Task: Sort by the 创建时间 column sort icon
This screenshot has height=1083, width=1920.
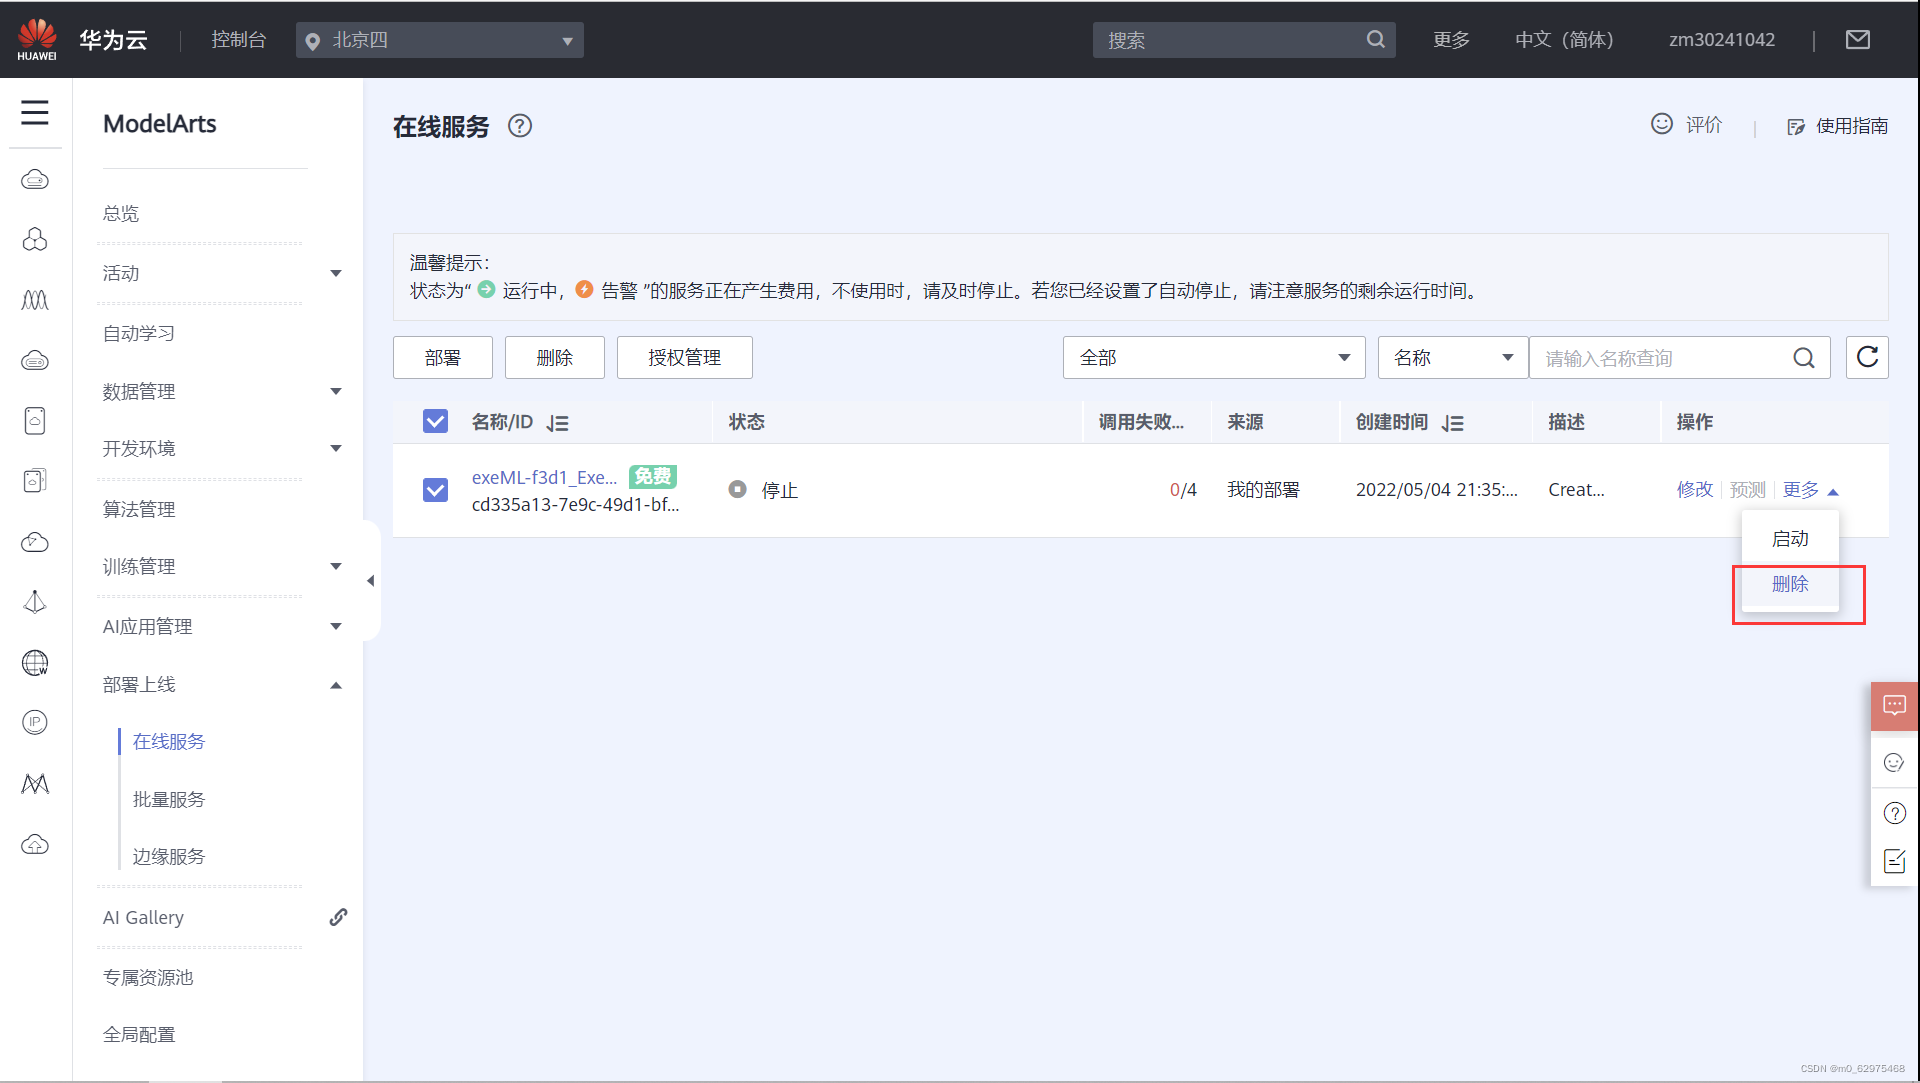Action: pyautogui.click(x=1453, y=423)
